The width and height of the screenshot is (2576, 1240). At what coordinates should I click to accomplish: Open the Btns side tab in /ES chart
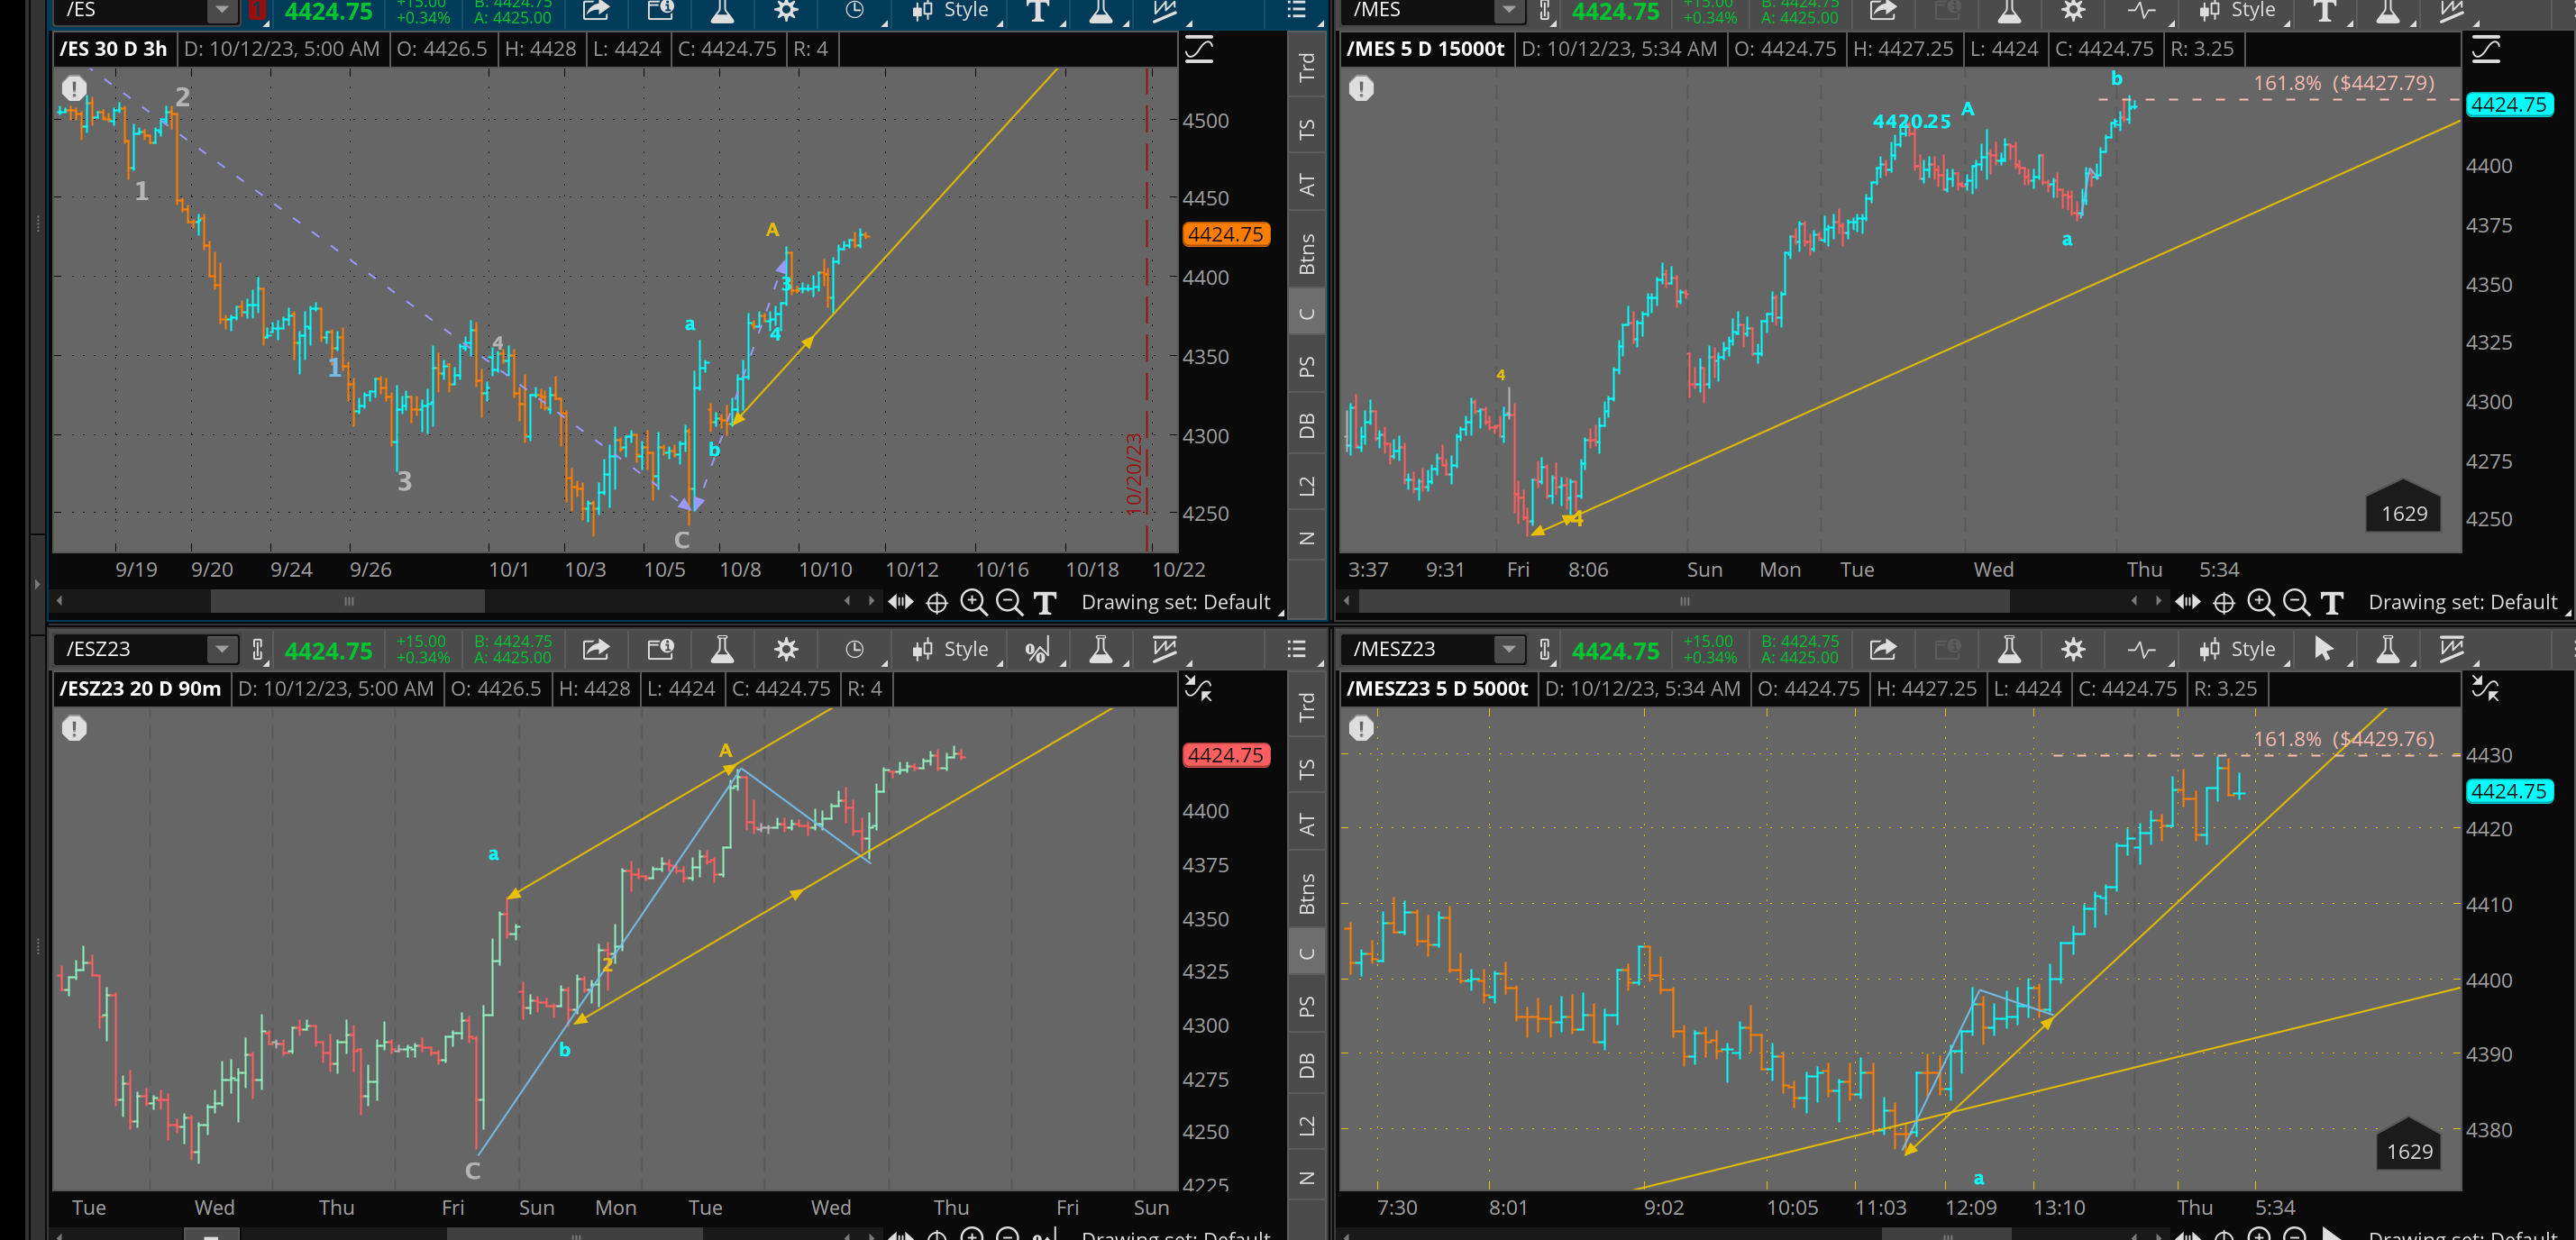(1306, 253)
